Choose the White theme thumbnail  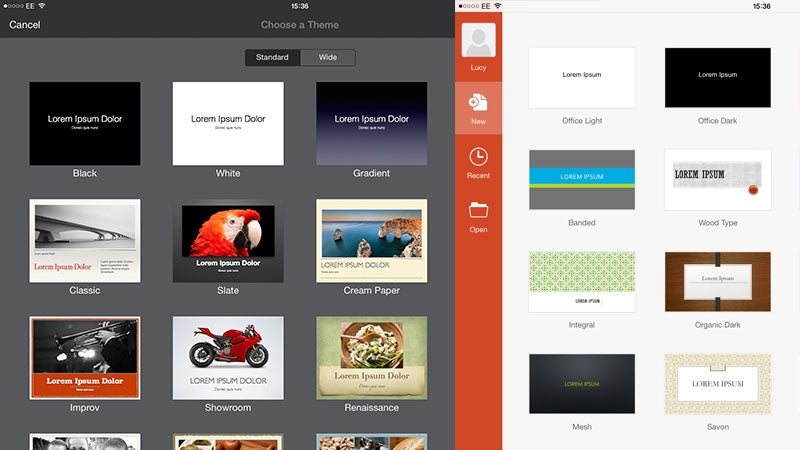point(228,123)
